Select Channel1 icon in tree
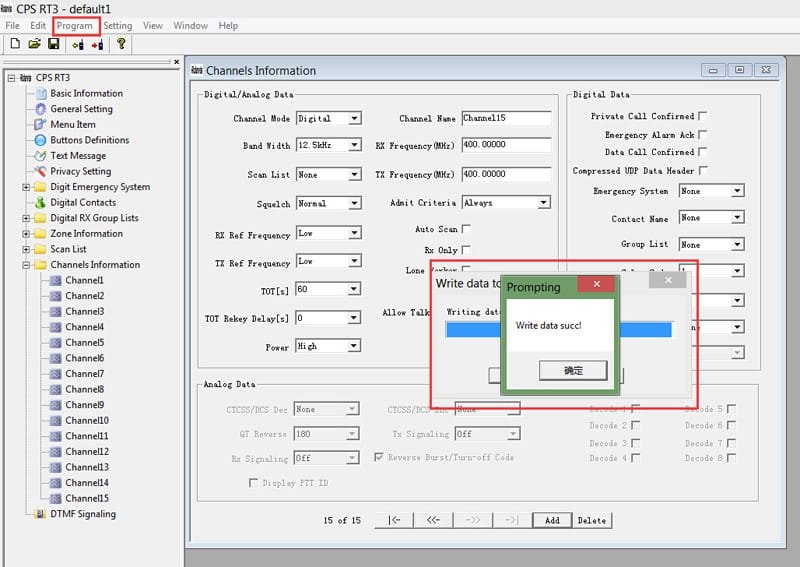Viewport: 800px width, 567px height. [56, 281]
